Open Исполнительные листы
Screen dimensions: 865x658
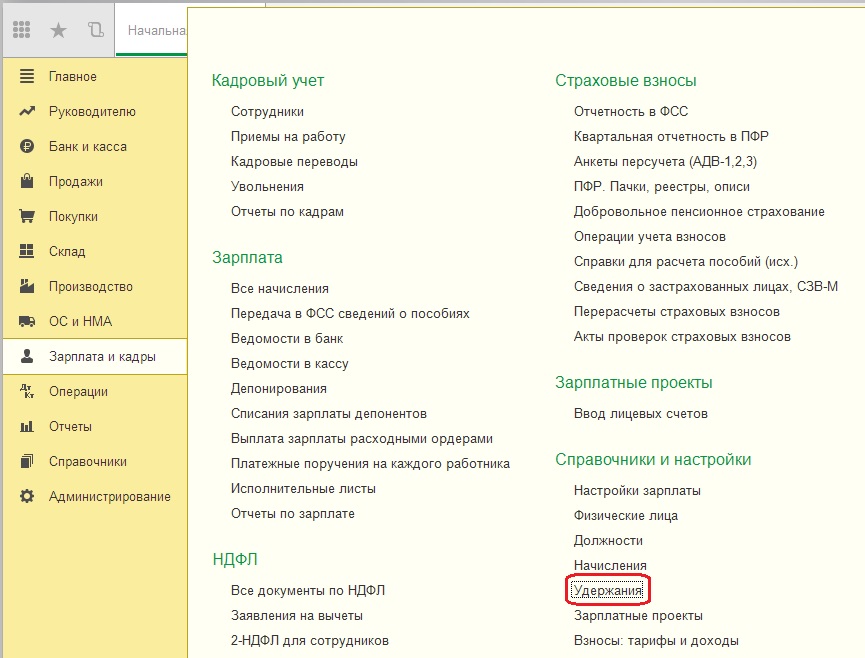(x=303, y=489)
